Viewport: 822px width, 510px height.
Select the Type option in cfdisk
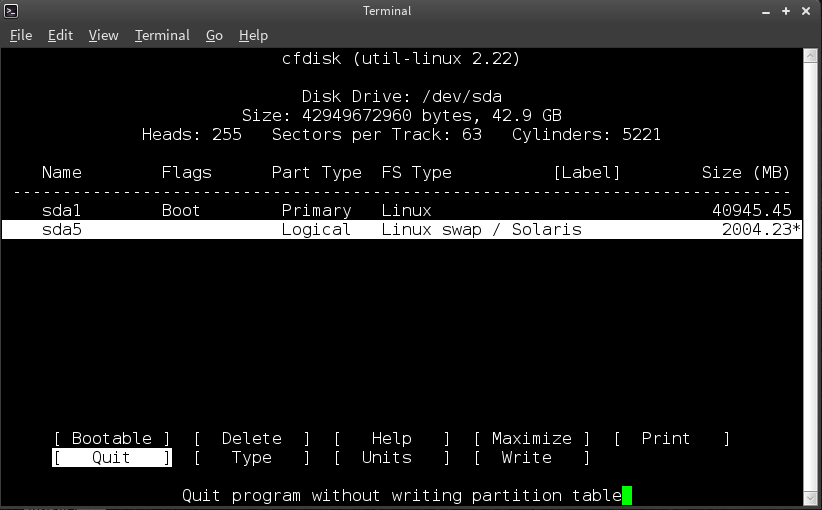(x=252, y=458)
